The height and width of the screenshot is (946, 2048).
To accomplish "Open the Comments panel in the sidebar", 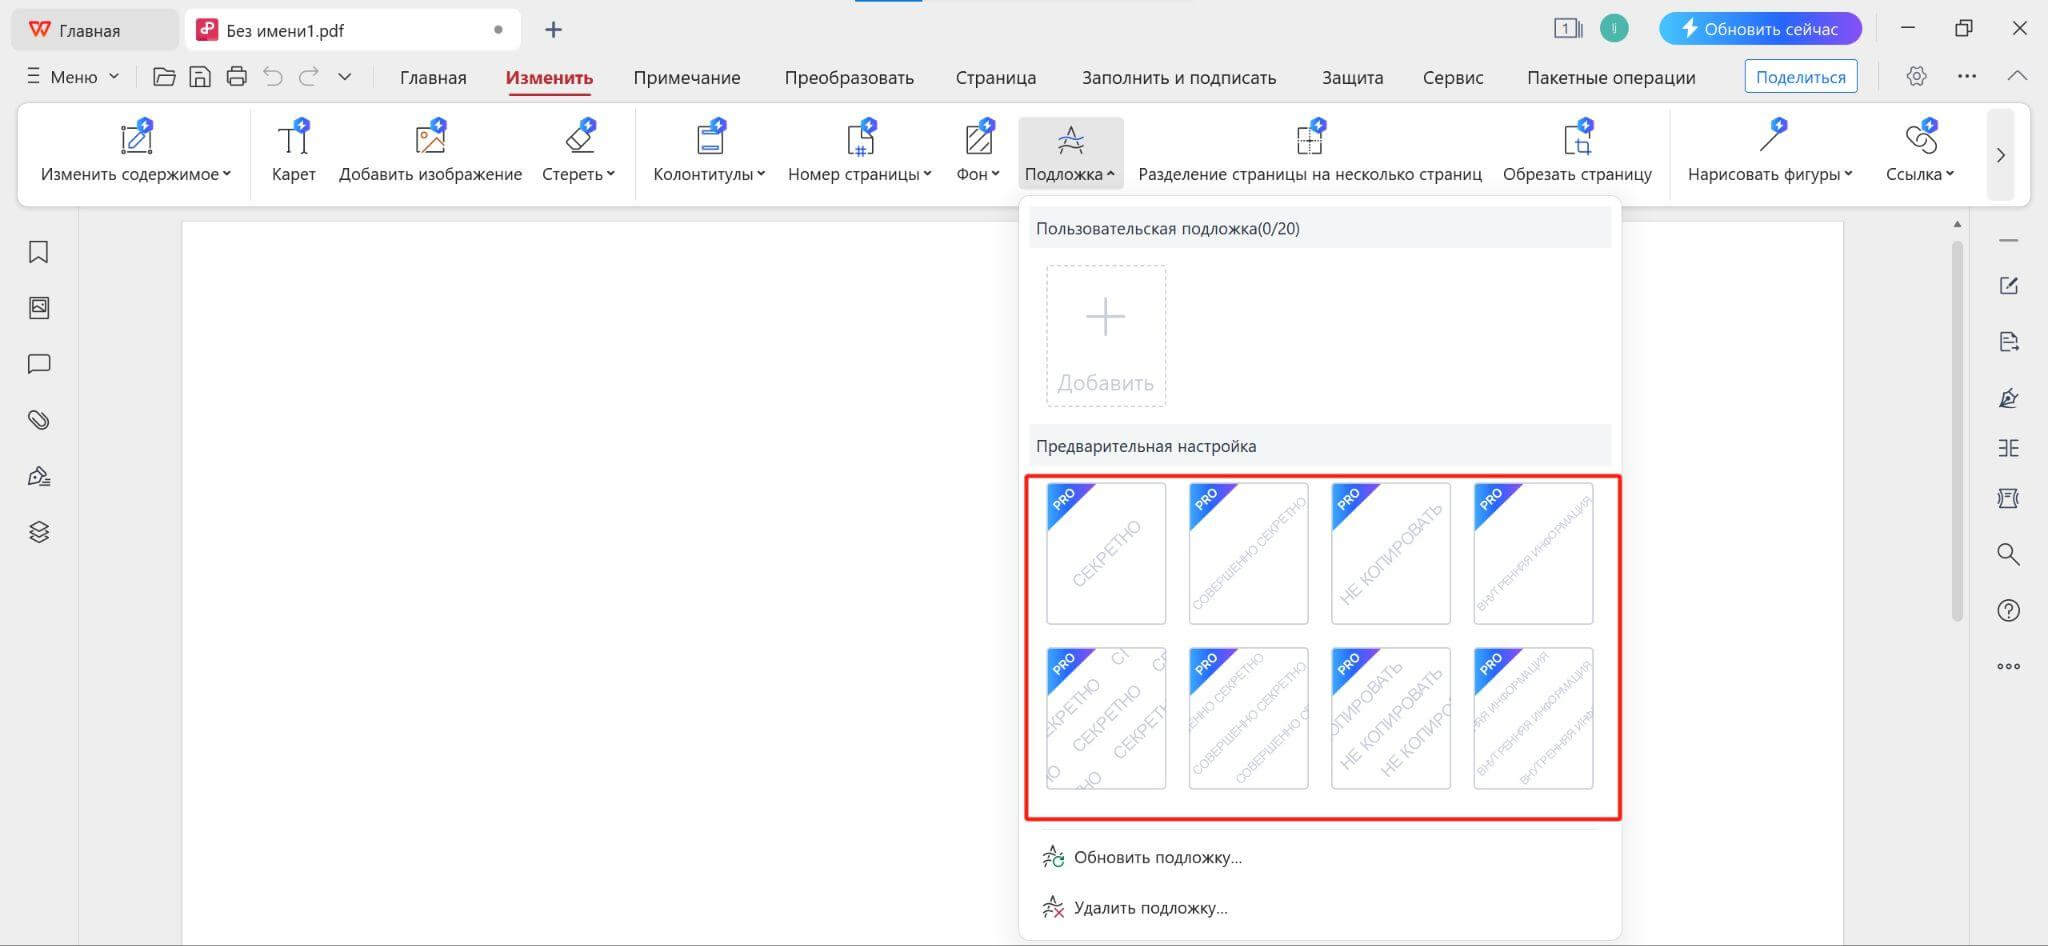I will click(x=39, y=364).
